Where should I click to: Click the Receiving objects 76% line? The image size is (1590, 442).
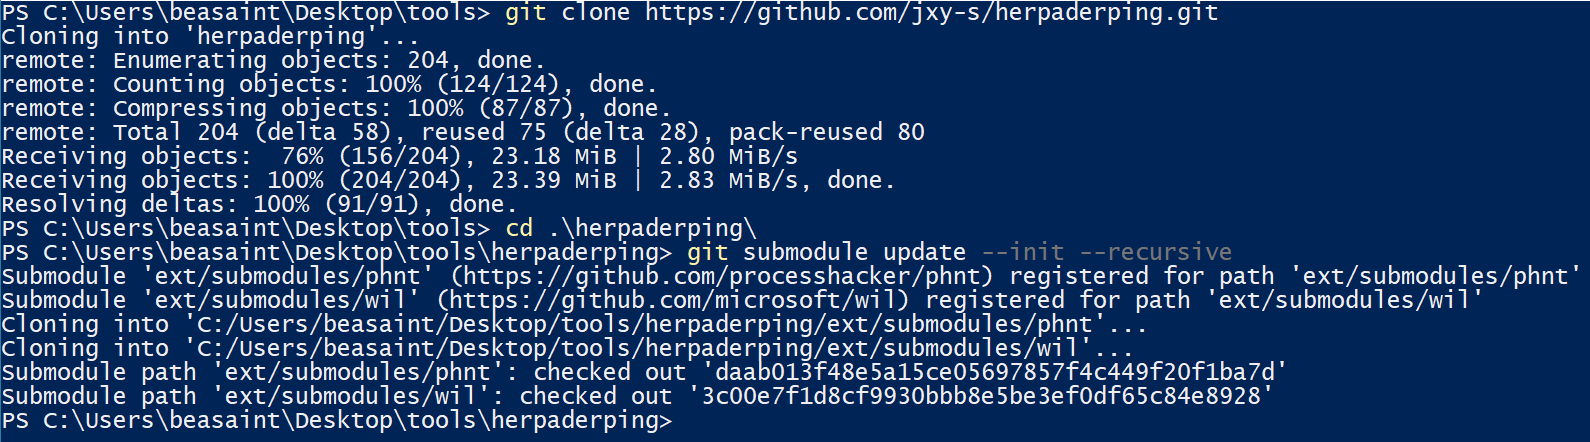(400, 156)
